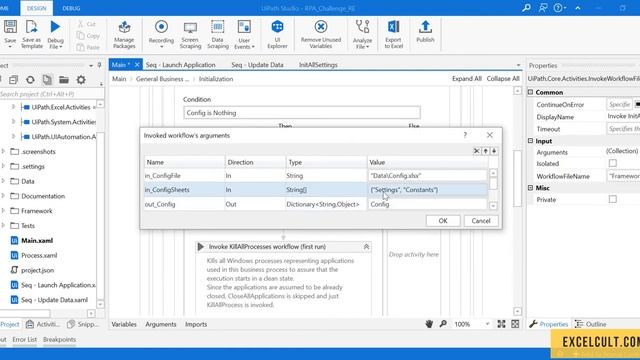
Task: Click Remove Unused Variables
Action: click(x=321, y=35)
